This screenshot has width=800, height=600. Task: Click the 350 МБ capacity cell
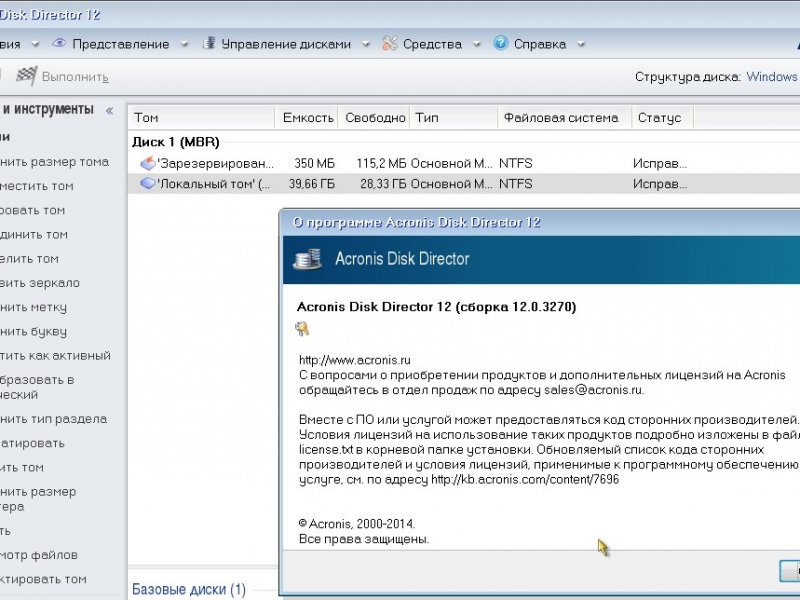click(x=314, y=164)
